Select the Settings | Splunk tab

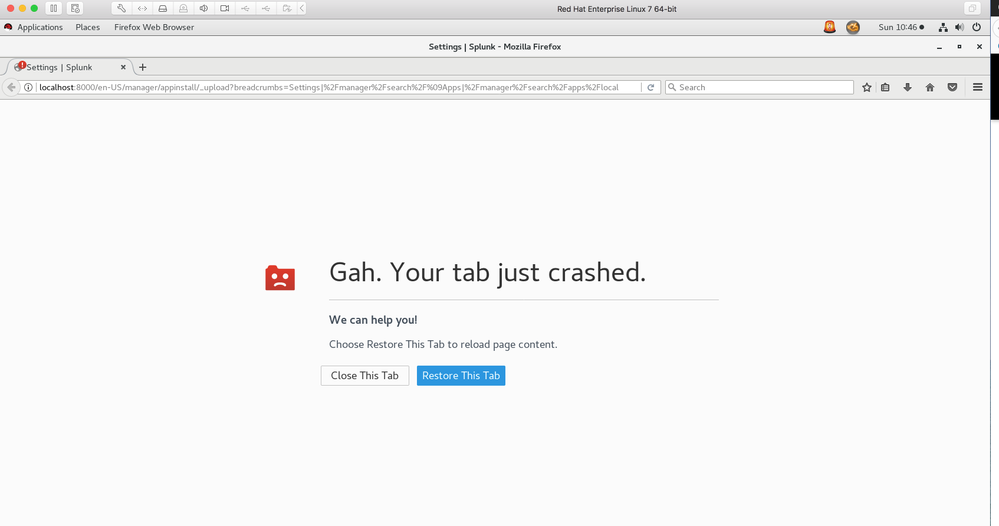click(x=67, y=67)
